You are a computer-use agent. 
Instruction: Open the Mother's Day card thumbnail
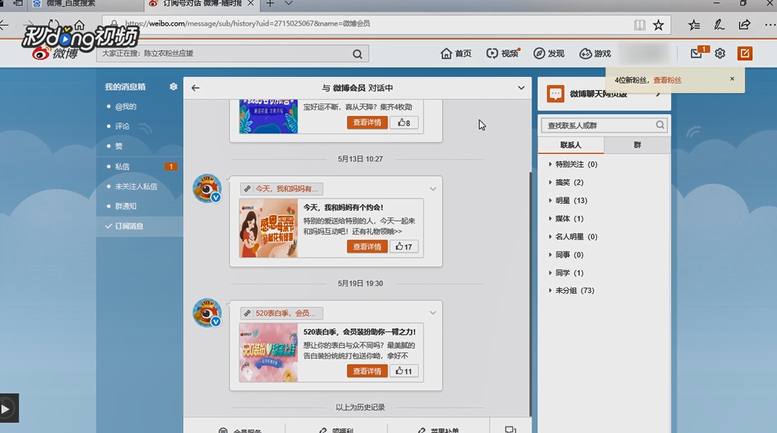(269, 228)
